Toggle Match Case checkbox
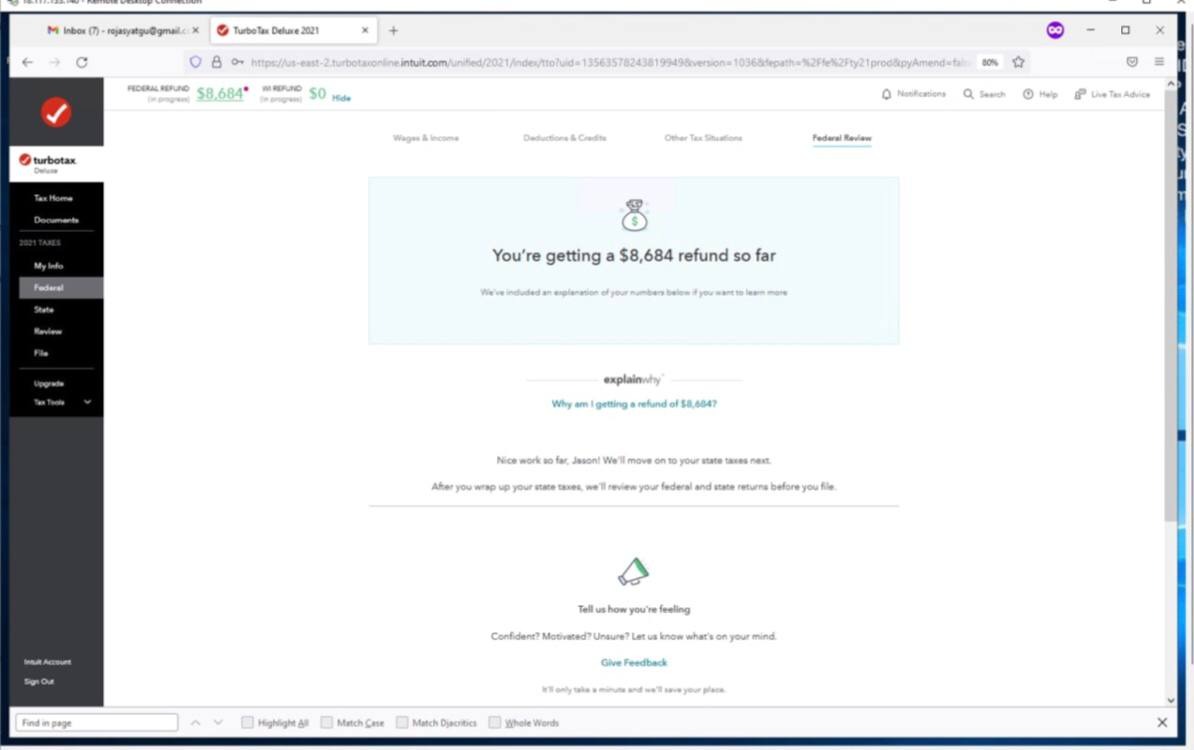Viewport: 1194px width, 750px height. tap(327, 723)
